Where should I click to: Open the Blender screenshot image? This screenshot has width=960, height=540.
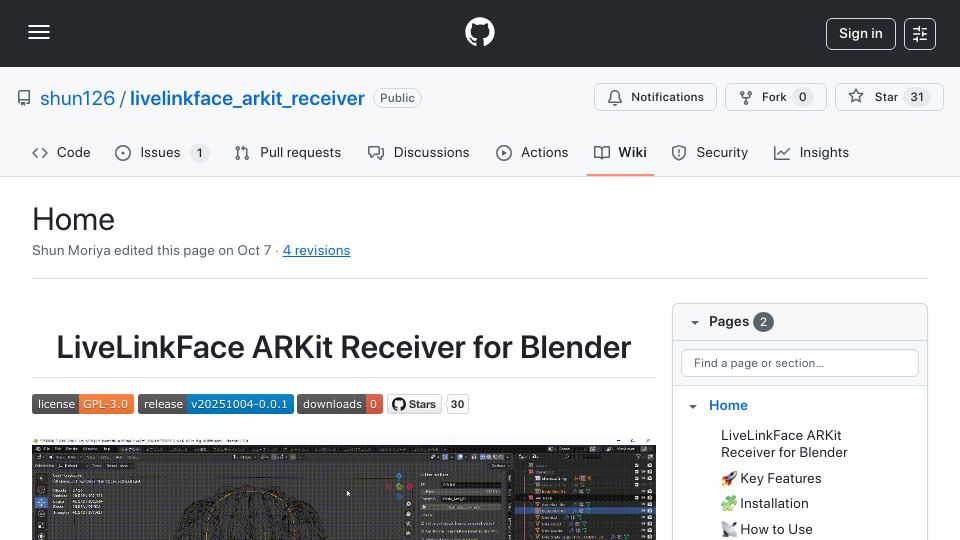click(x=343, y=488)
